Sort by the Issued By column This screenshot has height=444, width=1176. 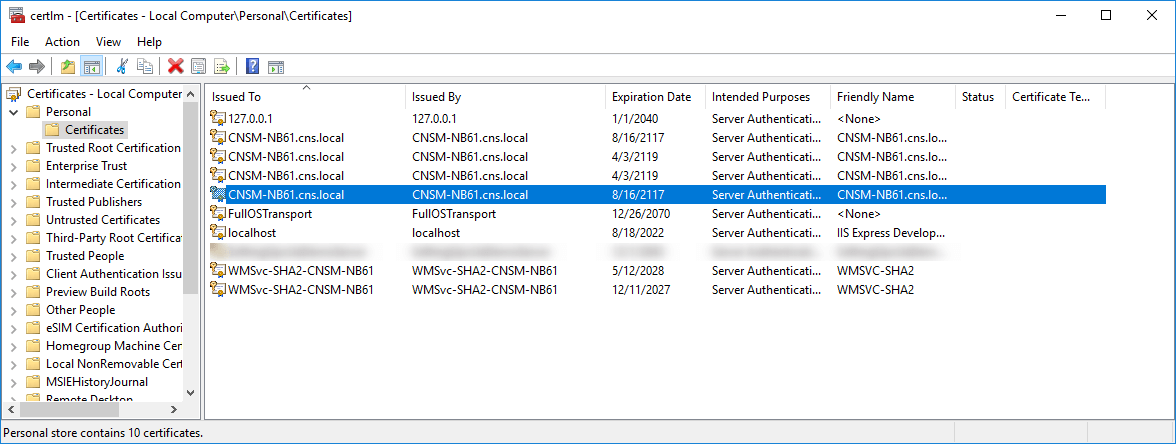tap(506, 97)
